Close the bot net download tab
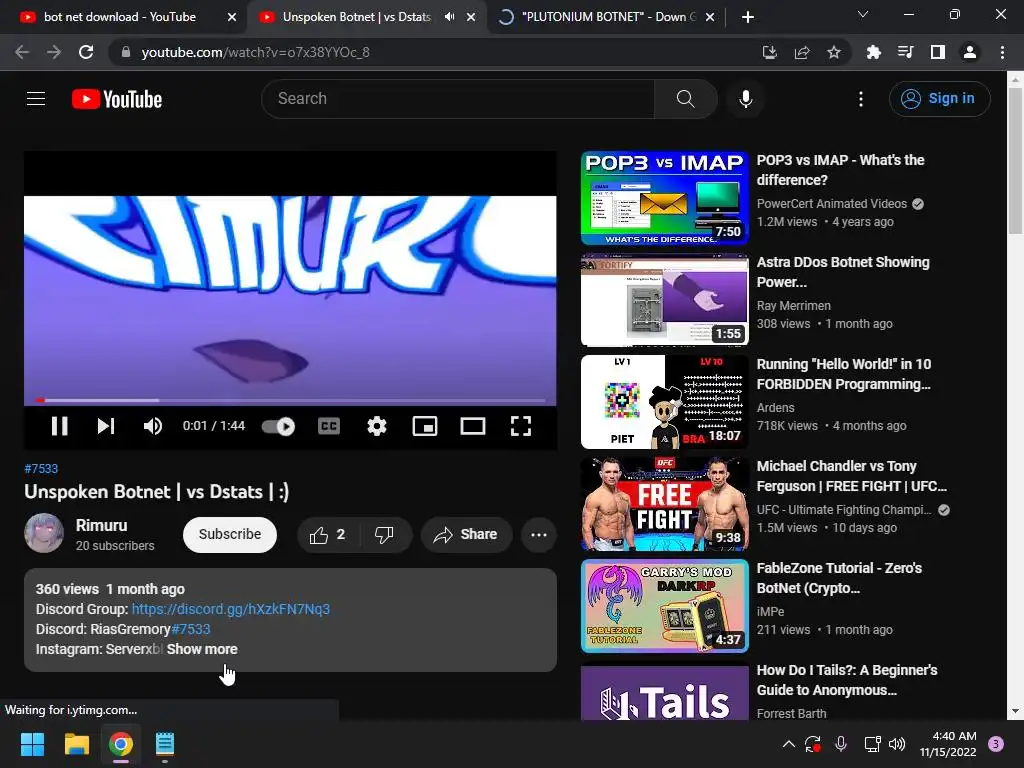Screen dimensions: 1024x768 point(231,18)
